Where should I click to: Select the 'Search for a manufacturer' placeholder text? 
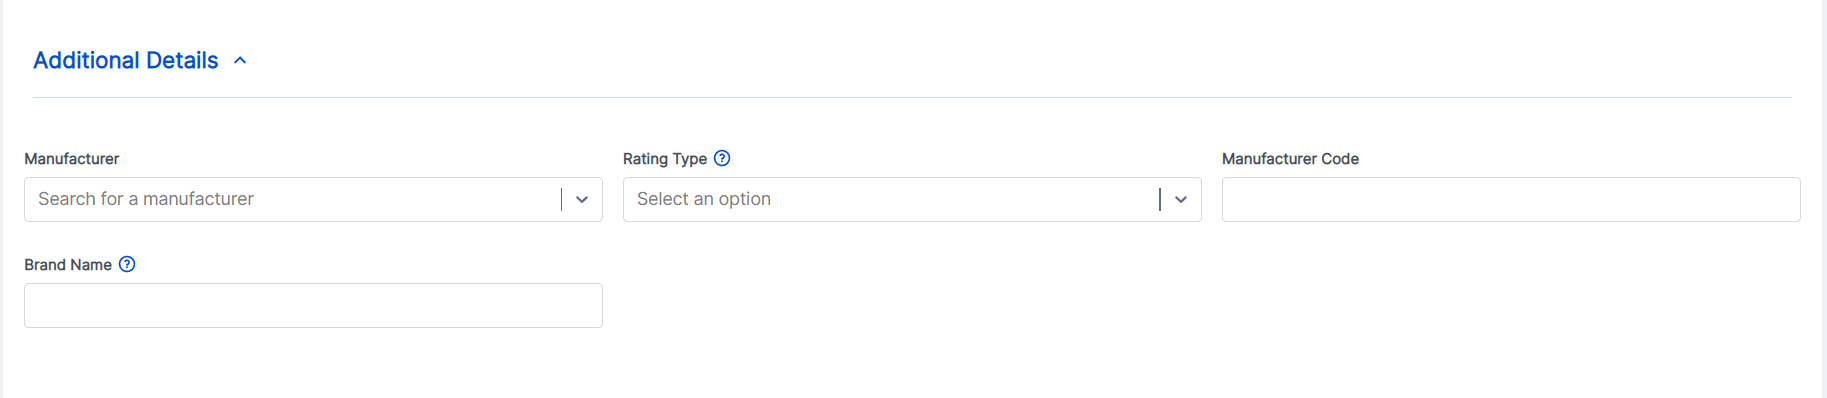coord(146,199)
